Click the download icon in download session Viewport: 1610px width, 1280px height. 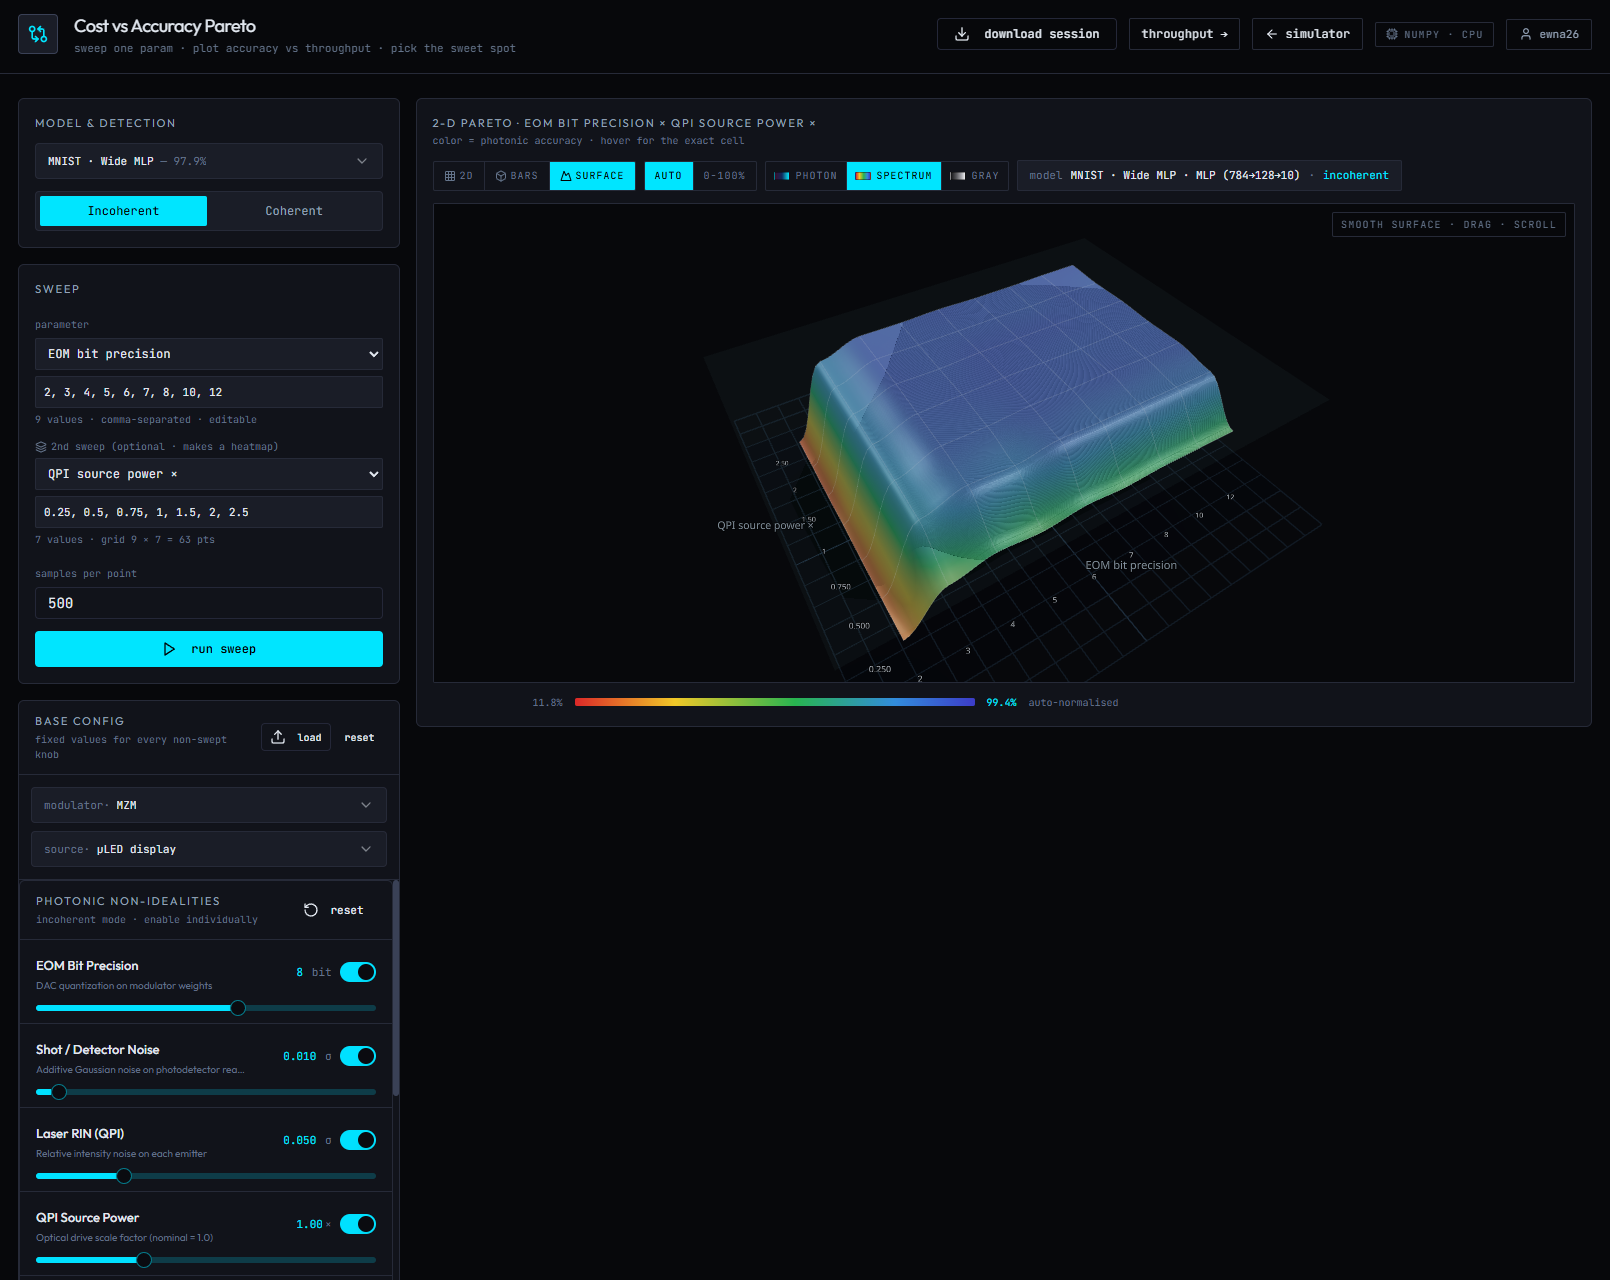click(962, 34)
